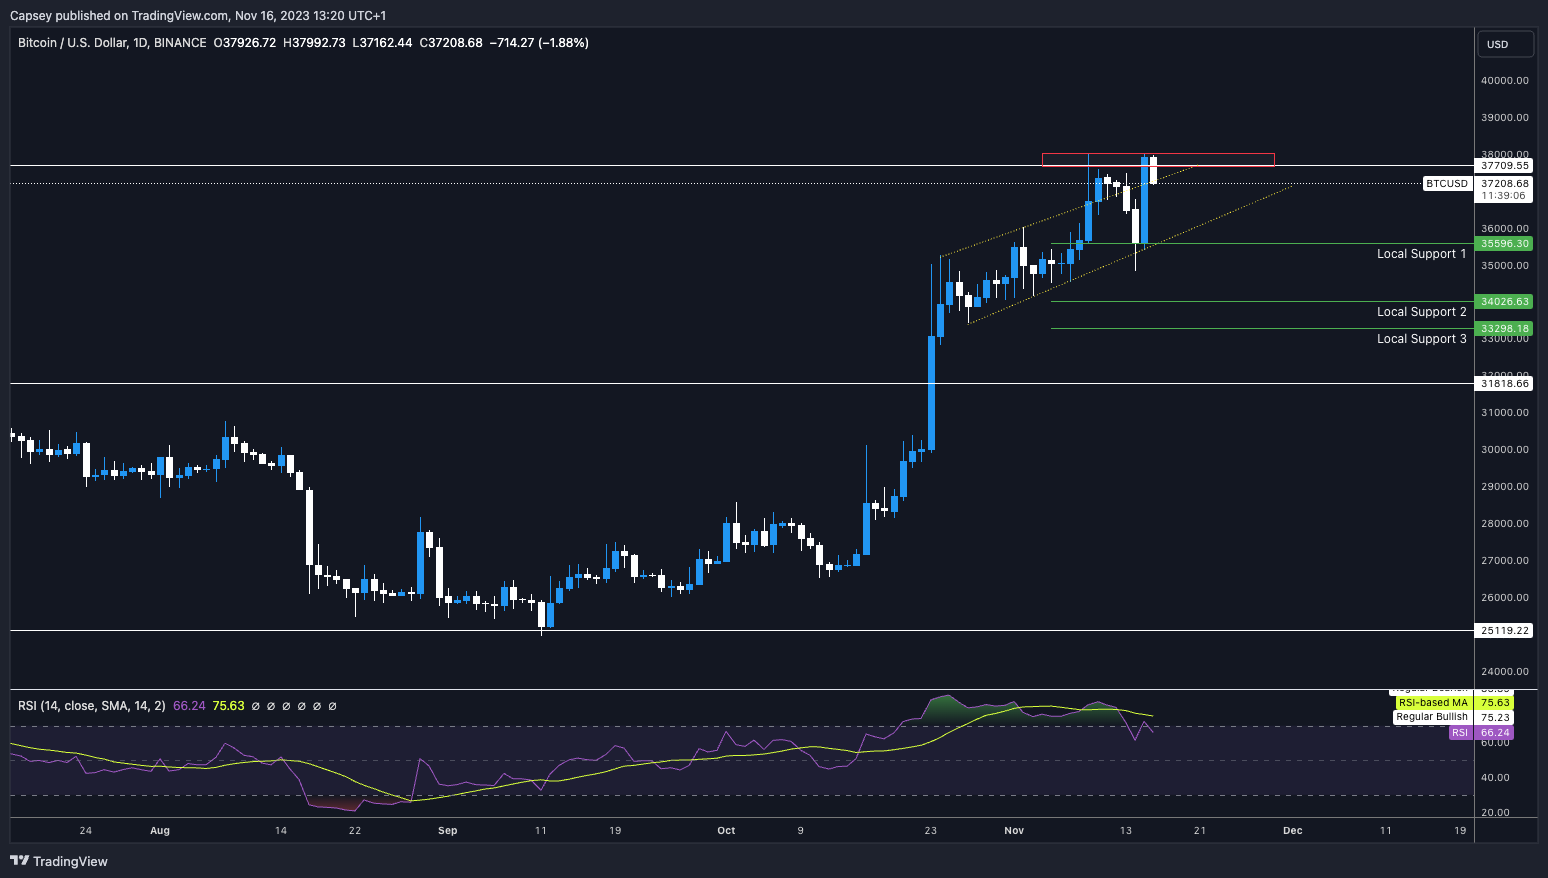Open the USD currency selector
The height and width of the screenshot is (878, 1548).
pyautogui.click(x=1506, y=44)
